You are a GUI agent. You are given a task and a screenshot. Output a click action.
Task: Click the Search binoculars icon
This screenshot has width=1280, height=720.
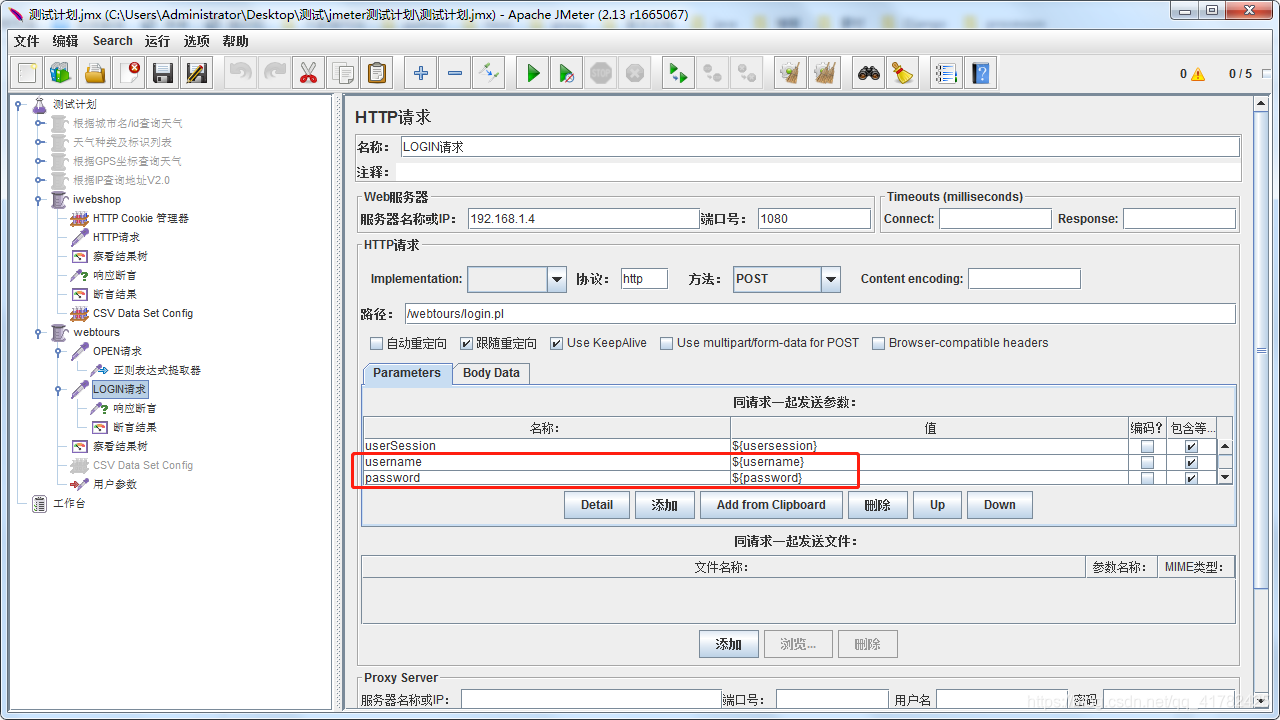point(870,73)
